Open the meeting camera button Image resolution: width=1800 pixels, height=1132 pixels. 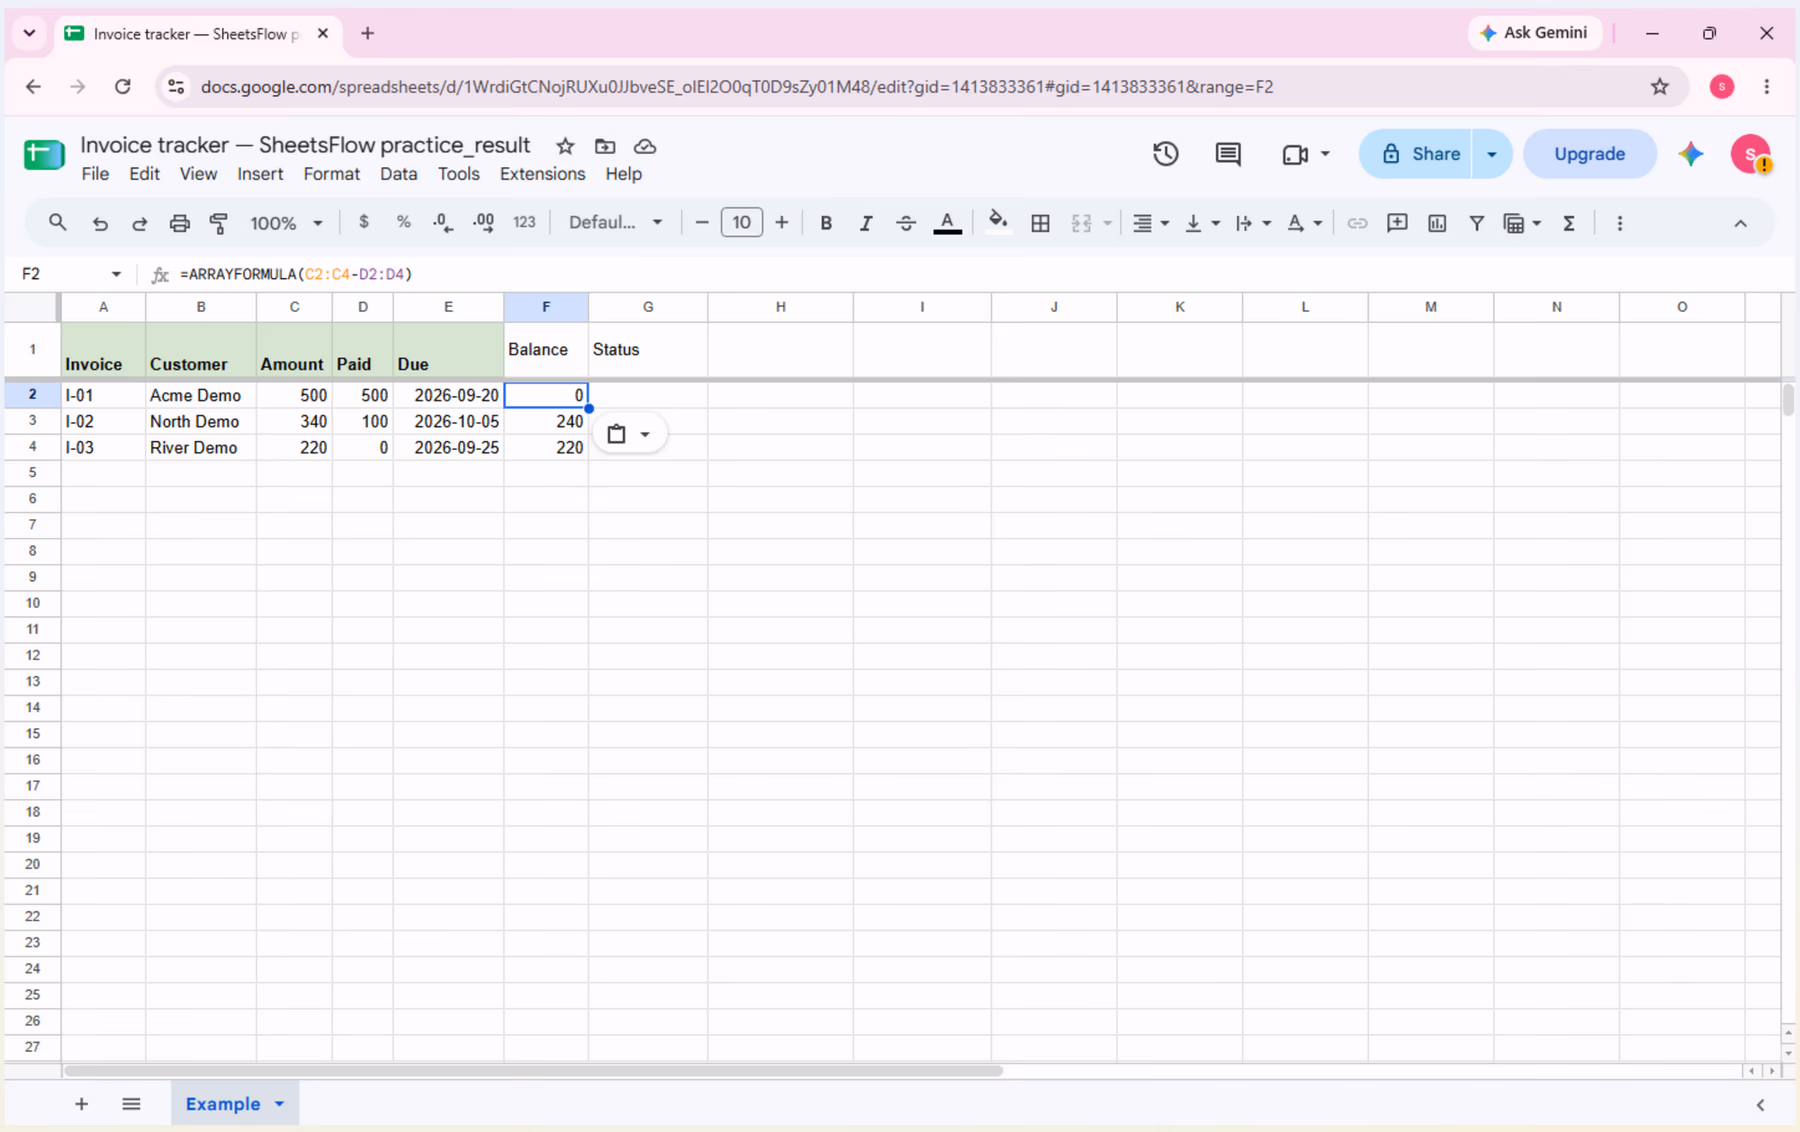(x=1305, y=154)
